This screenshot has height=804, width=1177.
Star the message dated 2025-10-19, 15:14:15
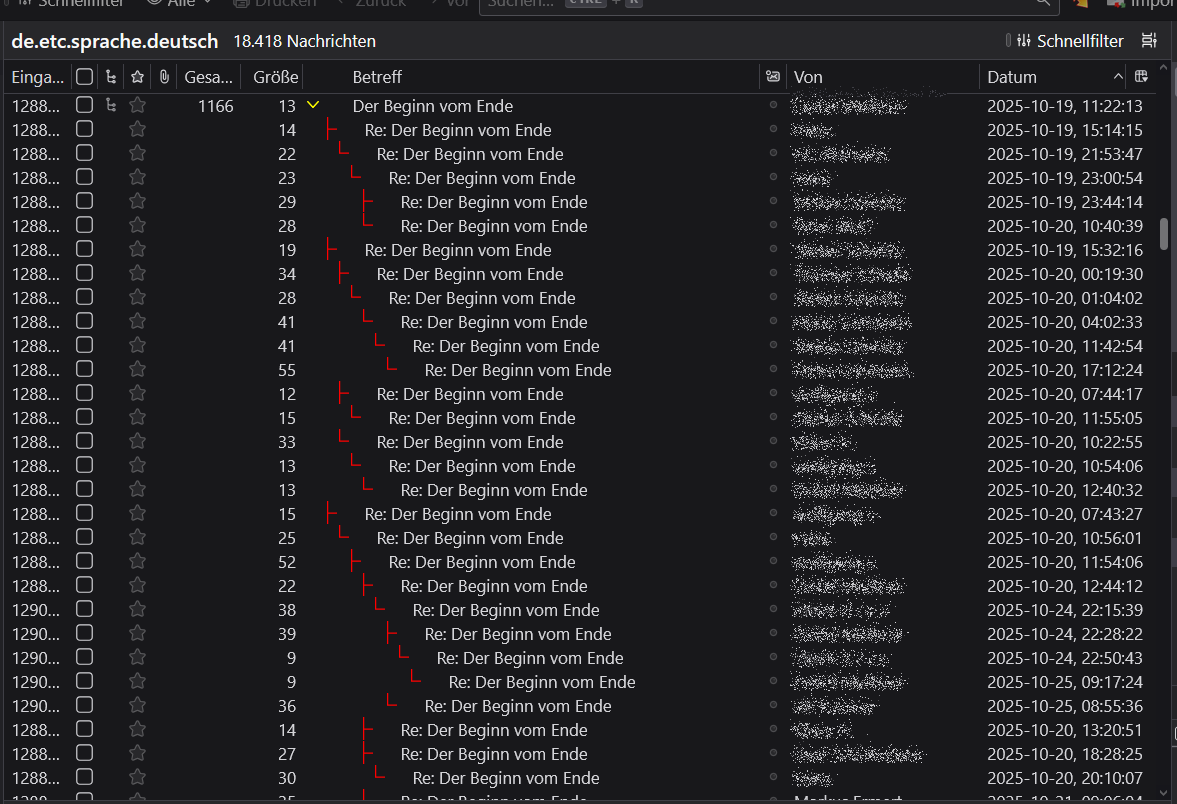click(137, 130)
